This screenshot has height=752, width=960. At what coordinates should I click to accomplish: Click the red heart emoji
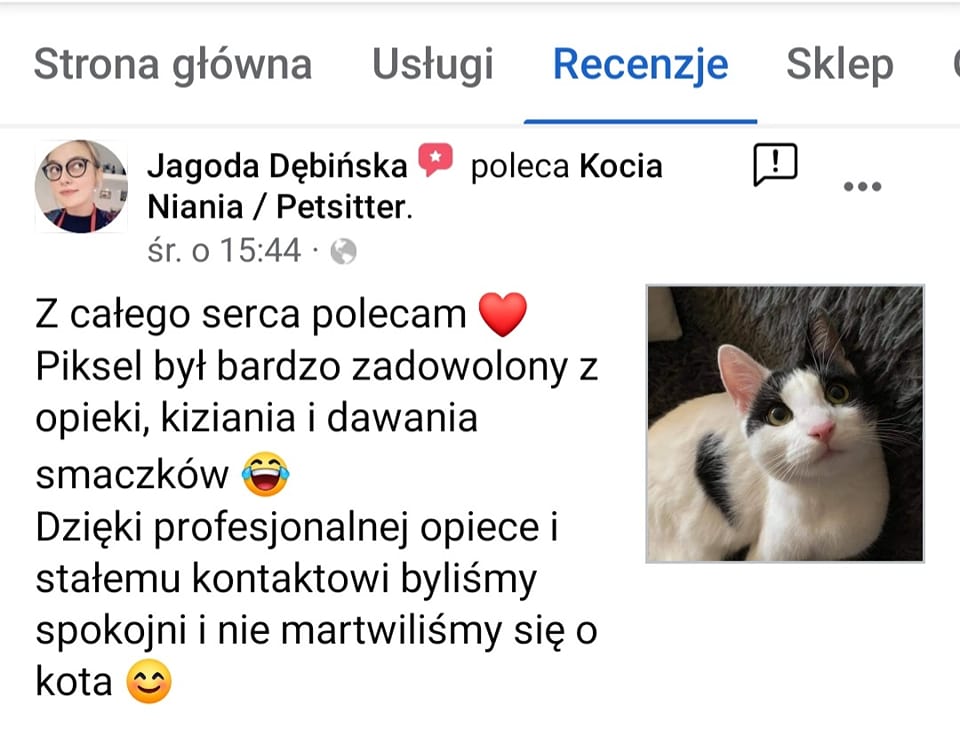click(x=503, y=314)
